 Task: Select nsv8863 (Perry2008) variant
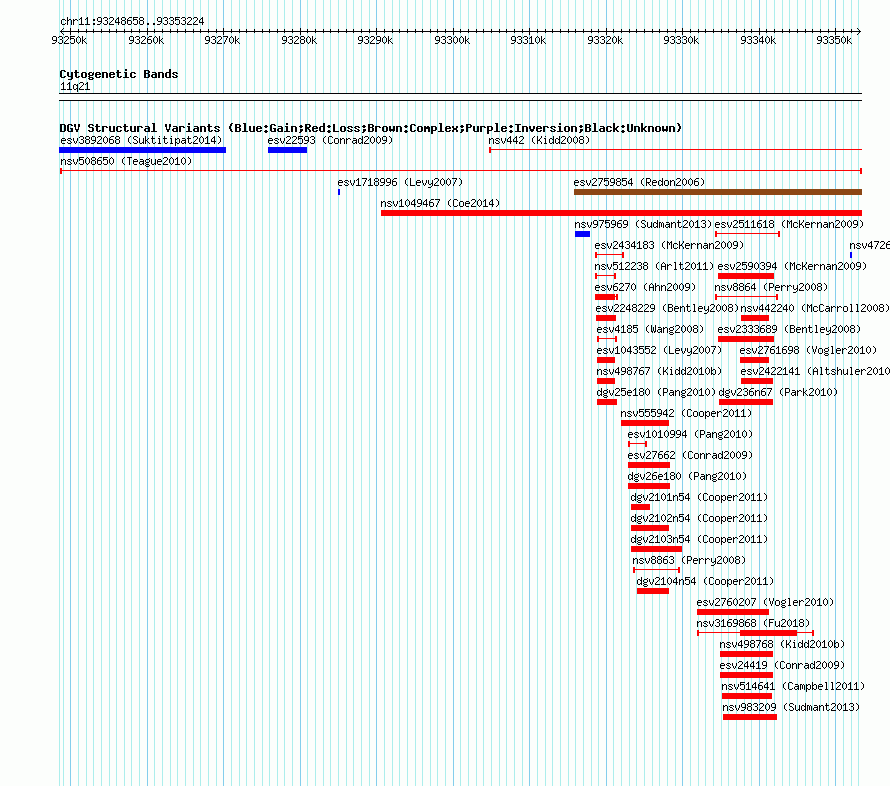tap(689, 560)
